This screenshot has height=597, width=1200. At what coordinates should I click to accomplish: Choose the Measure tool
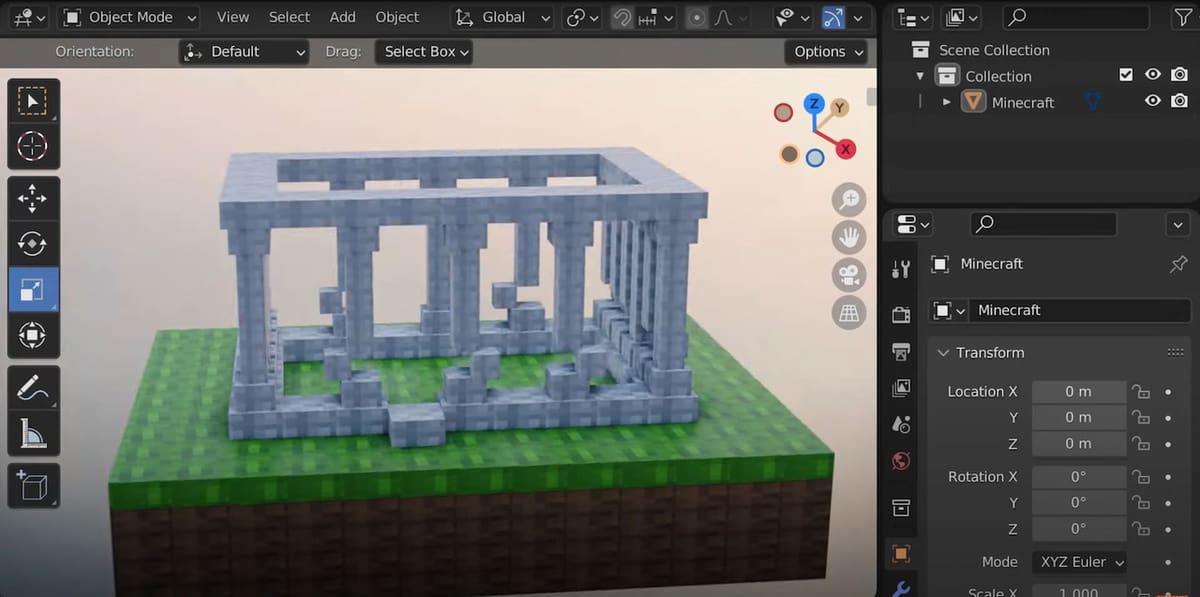(33, 434)
